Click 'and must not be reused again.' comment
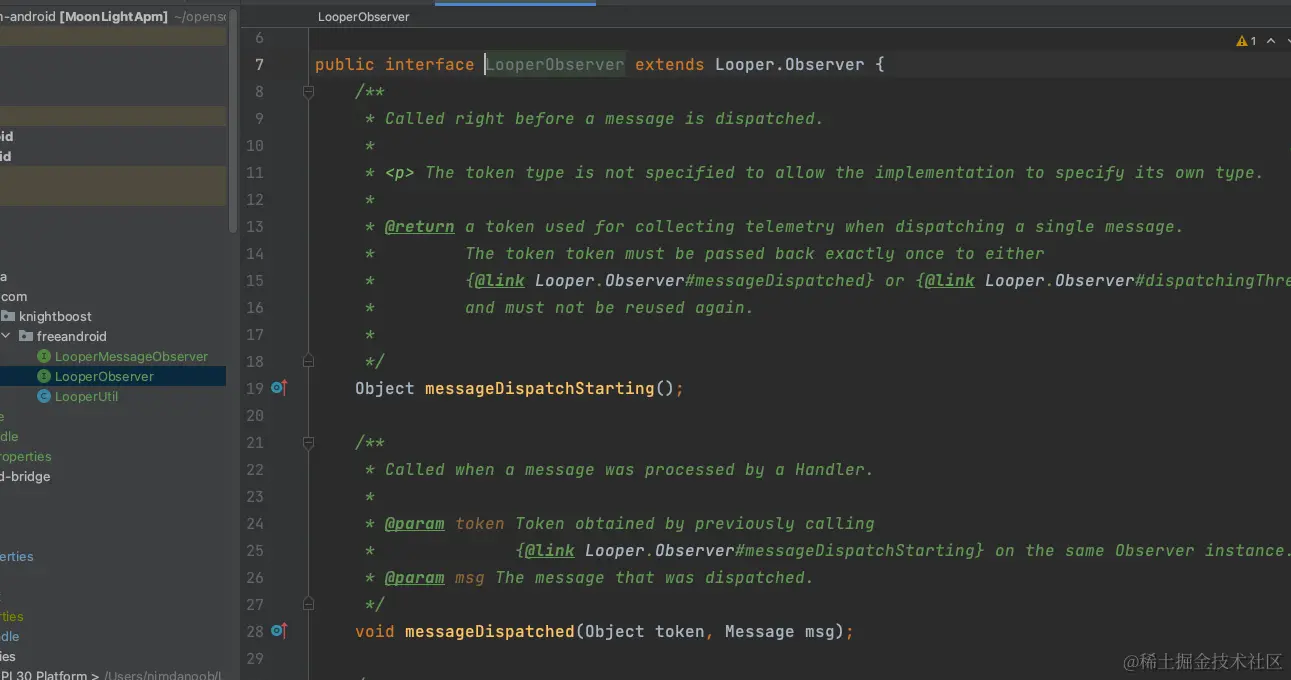This screenshot has width=1291, height=680. pyautogui.click(x=609, y=307)
